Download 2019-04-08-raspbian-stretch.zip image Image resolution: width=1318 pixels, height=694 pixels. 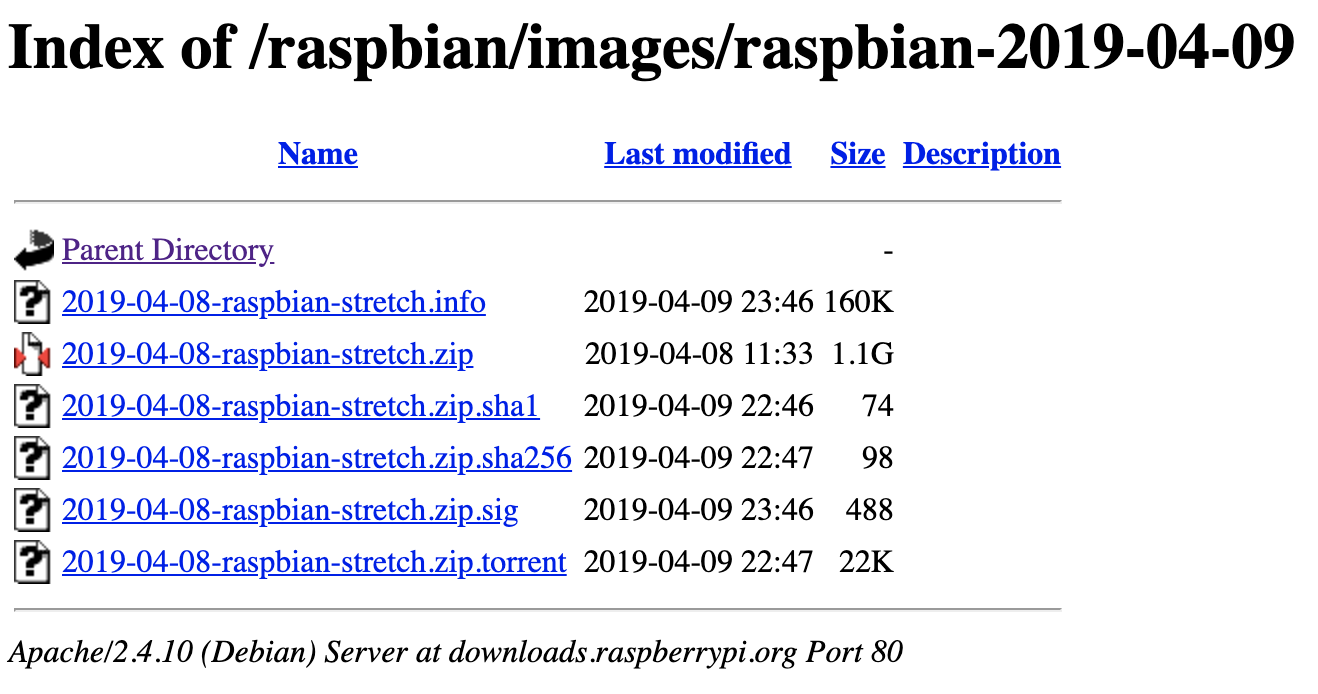(x=268, y=354)
